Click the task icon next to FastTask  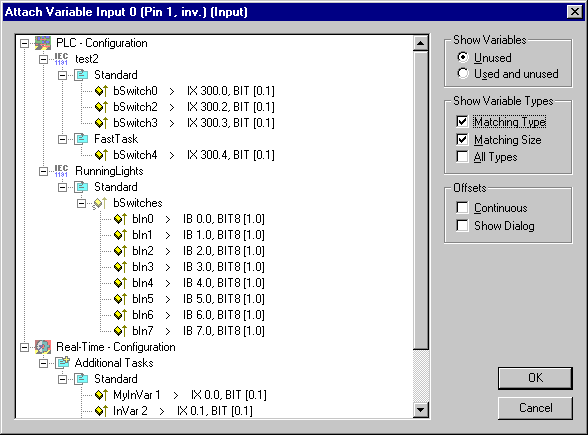coord(81,139)
